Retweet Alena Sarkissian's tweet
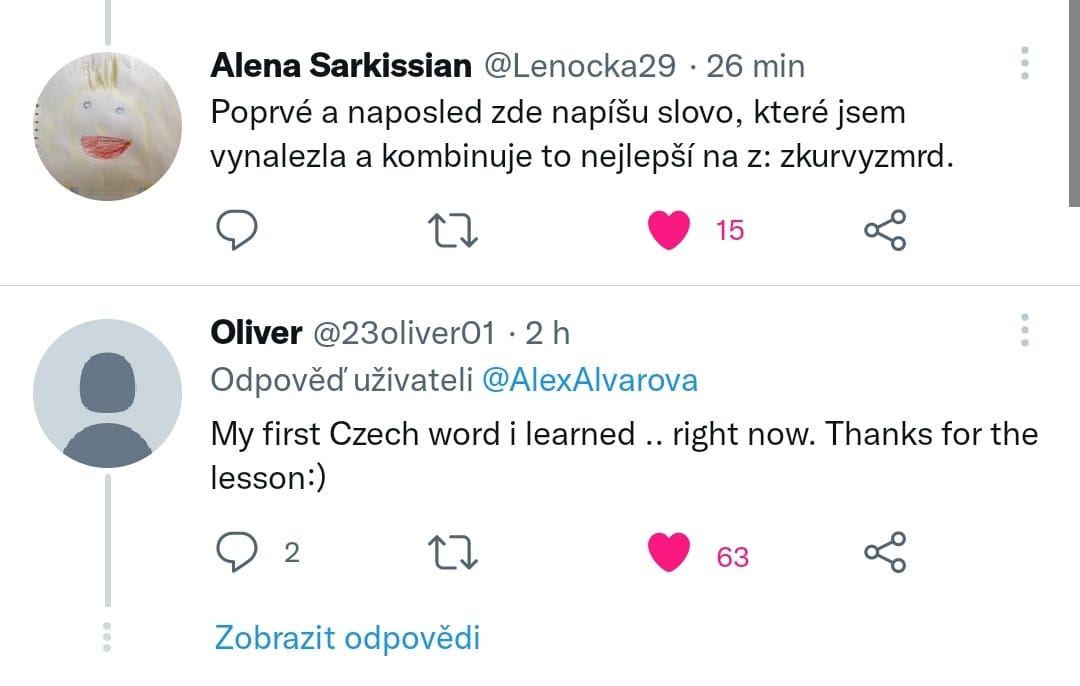Screen dimensions: 1080x686 point(454,230)
